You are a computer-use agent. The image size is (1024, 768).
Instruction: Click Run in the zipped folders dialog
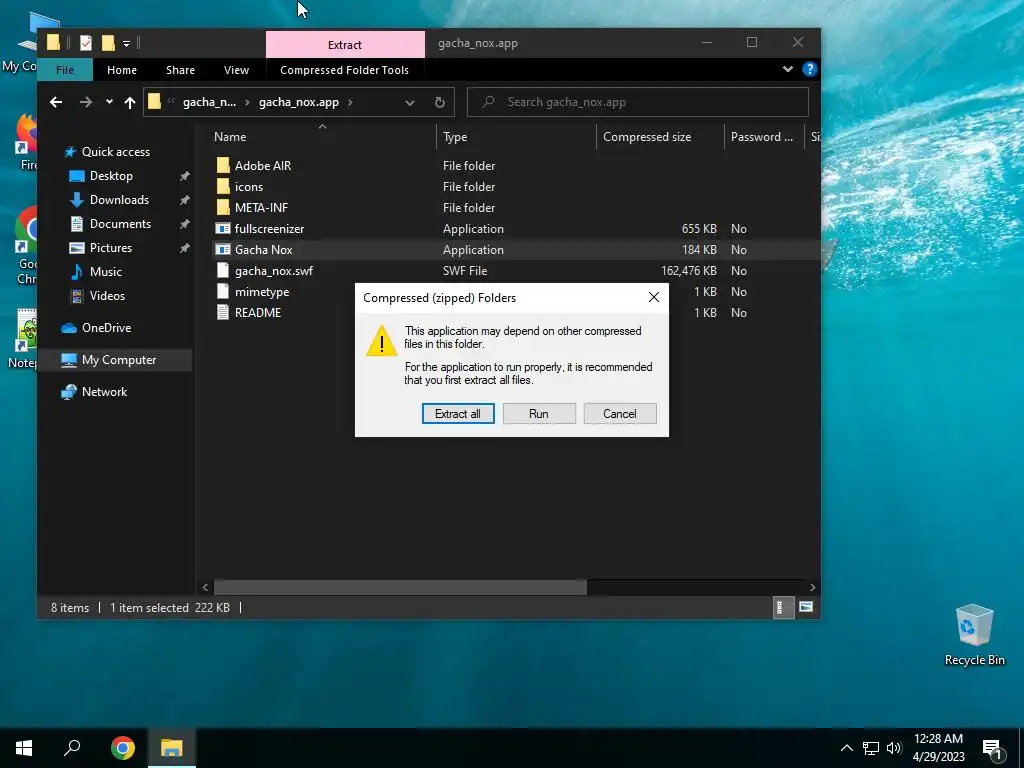pyautogui.click(x=539, y=413)
